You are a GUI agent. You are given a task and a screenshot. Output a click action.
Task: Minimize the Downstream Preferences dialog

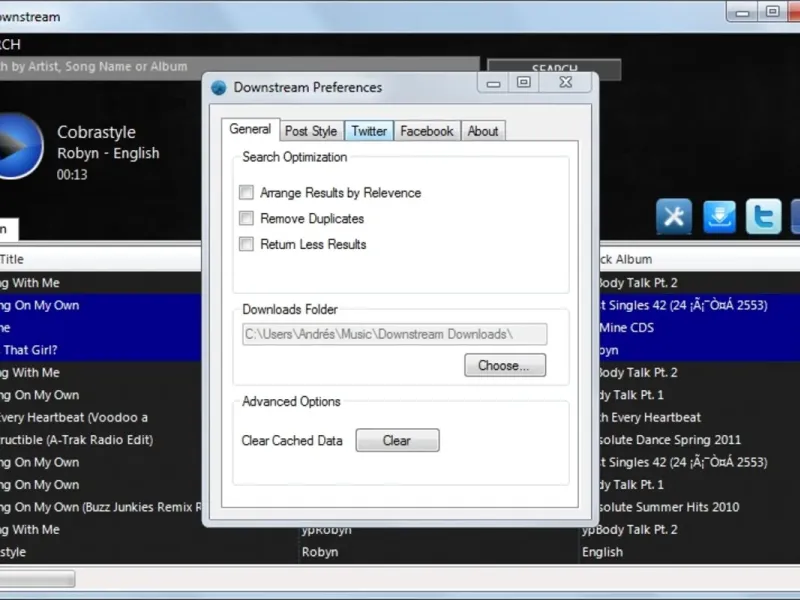(x=493, y=83)
